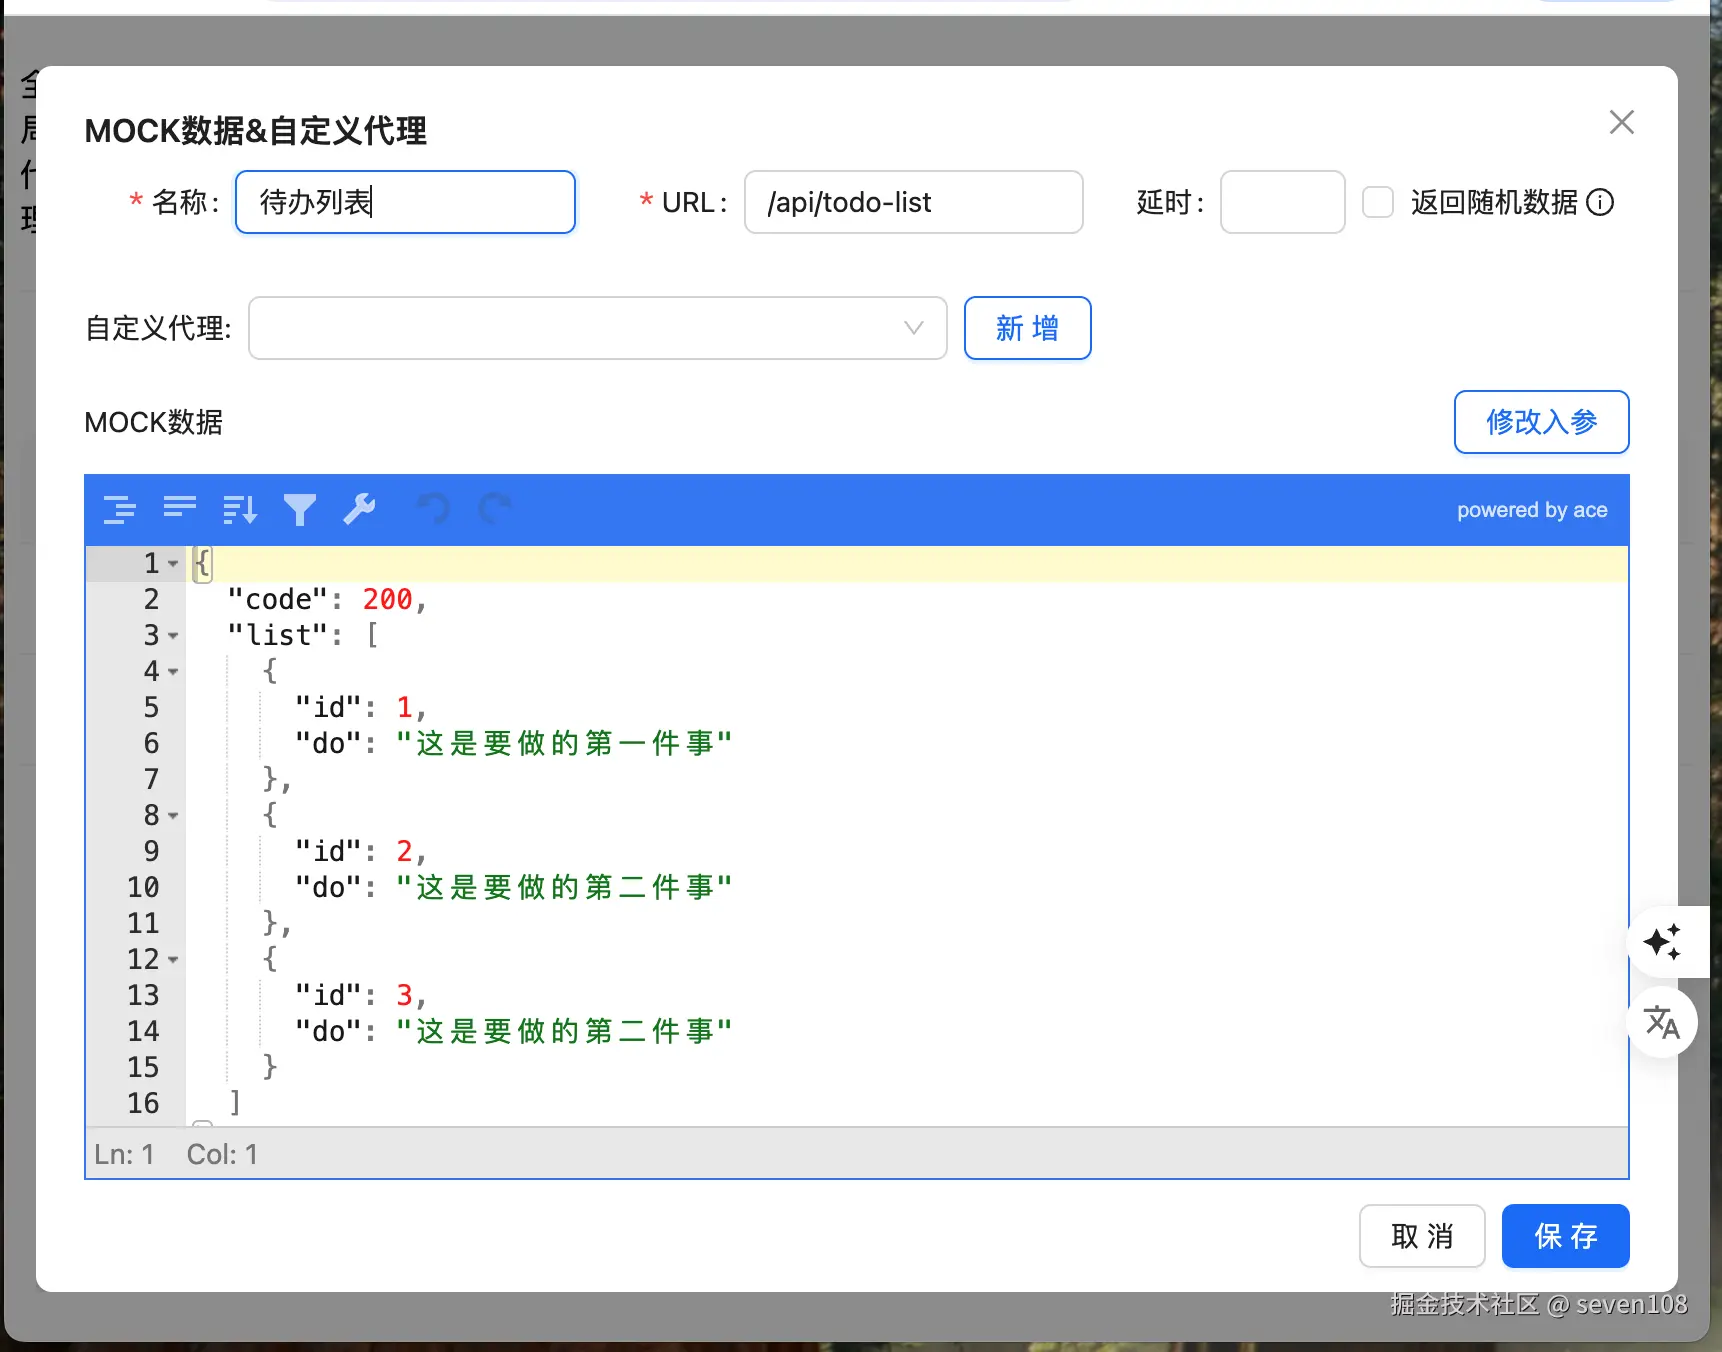
Task: Collapse the second list object at line 8
Action: [x=173, y=816]
